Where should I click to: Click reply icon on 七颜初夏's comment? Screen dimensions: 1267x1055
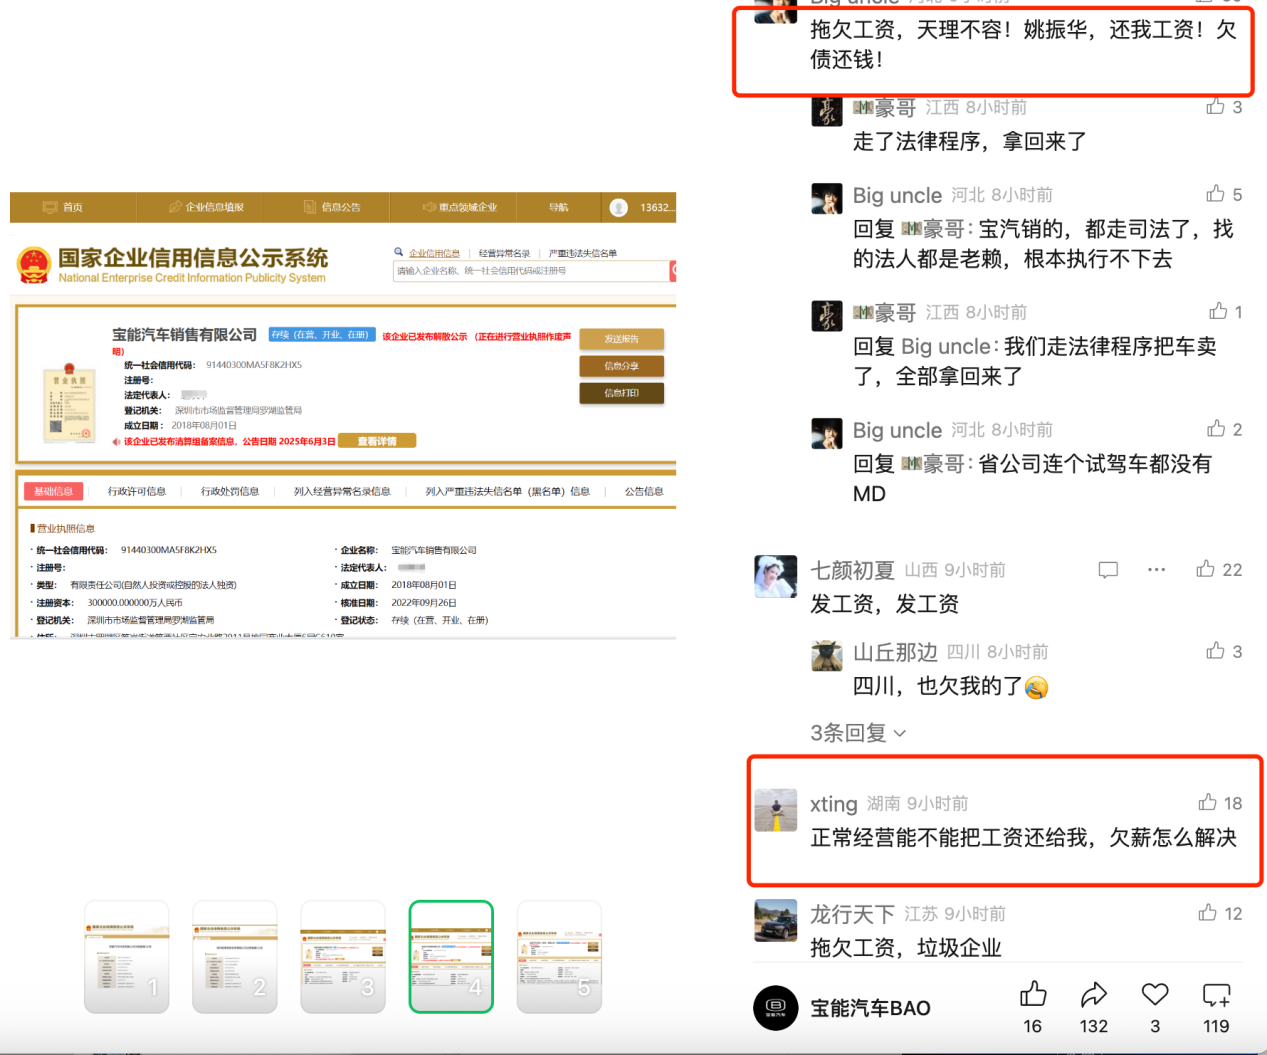(x=1108, y=570)
